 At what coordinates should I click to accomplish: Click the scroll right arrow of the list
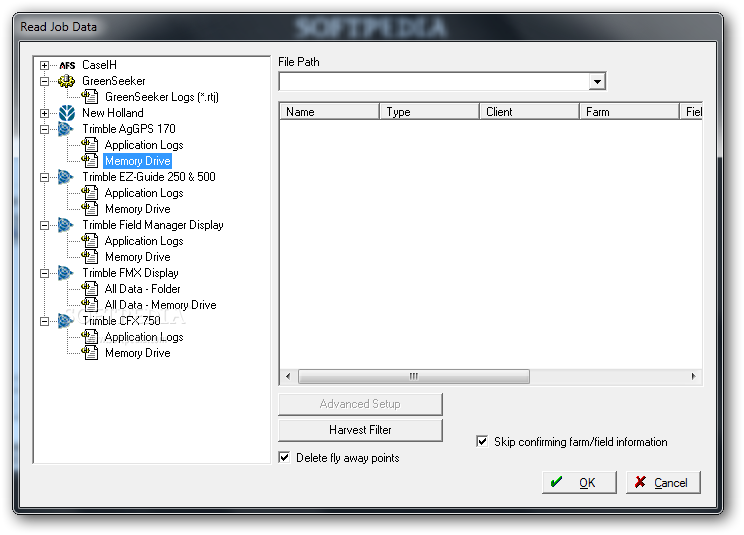[x=693, y=377]
